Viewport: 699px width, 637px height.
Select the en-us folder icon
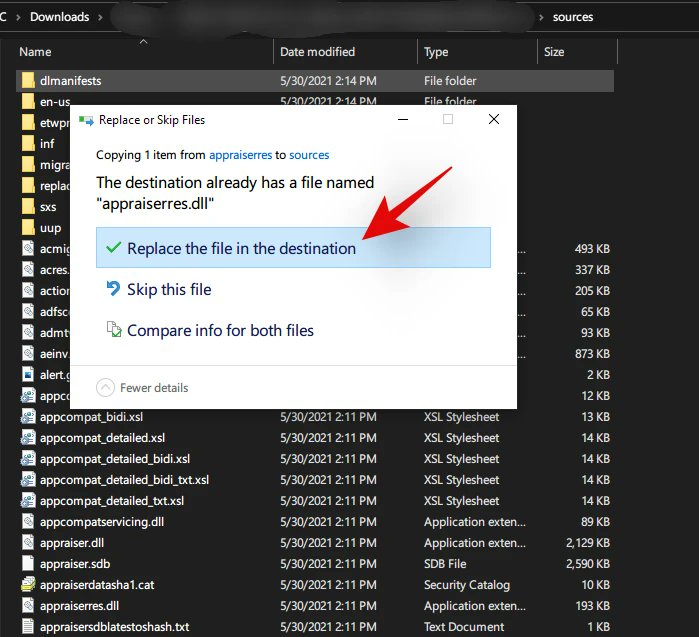pos(28,101)
